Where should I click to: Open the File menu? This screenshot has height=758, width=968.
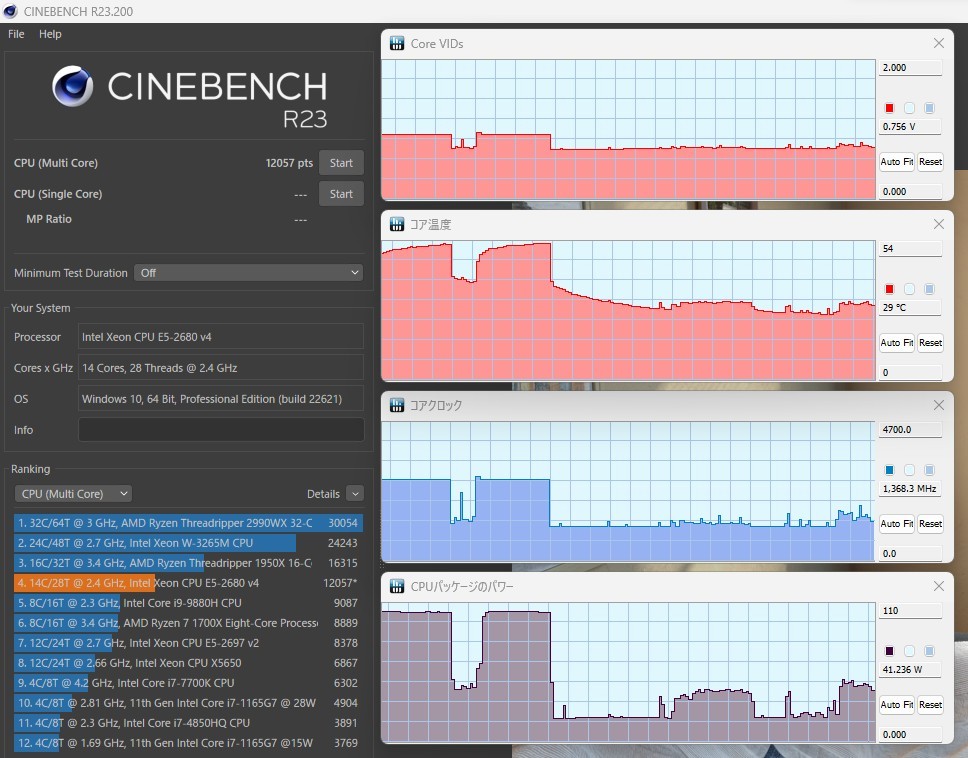click(x=16, y=34)
